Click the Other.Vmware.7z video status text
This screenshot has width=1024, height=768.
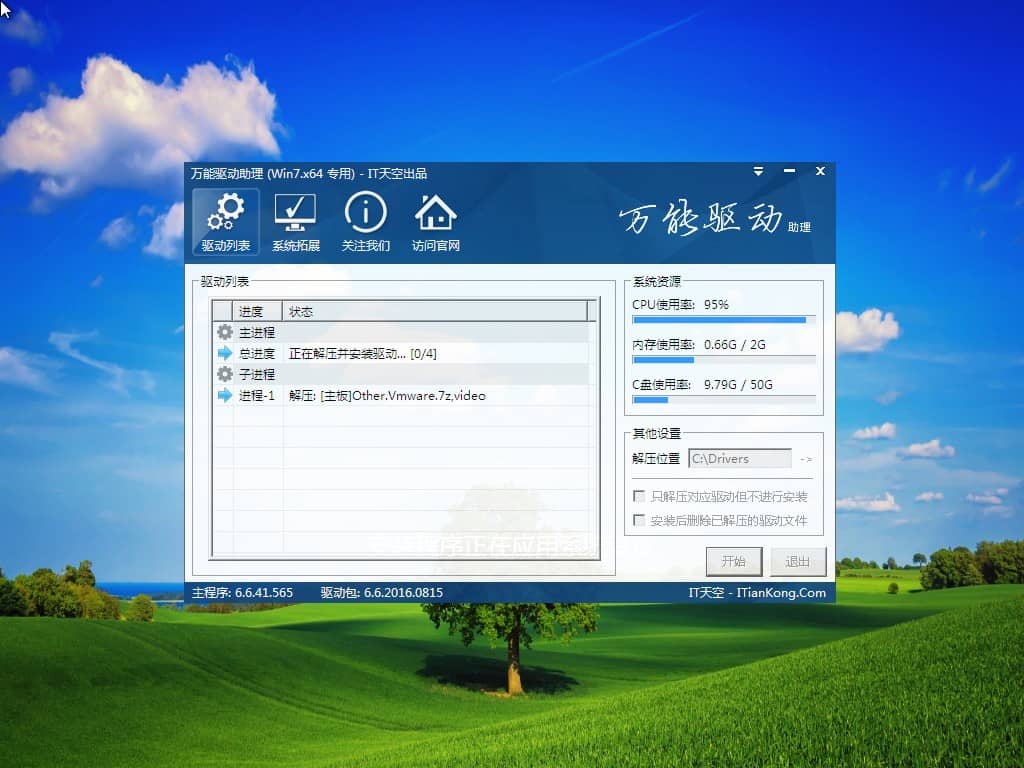coord(387,396)
